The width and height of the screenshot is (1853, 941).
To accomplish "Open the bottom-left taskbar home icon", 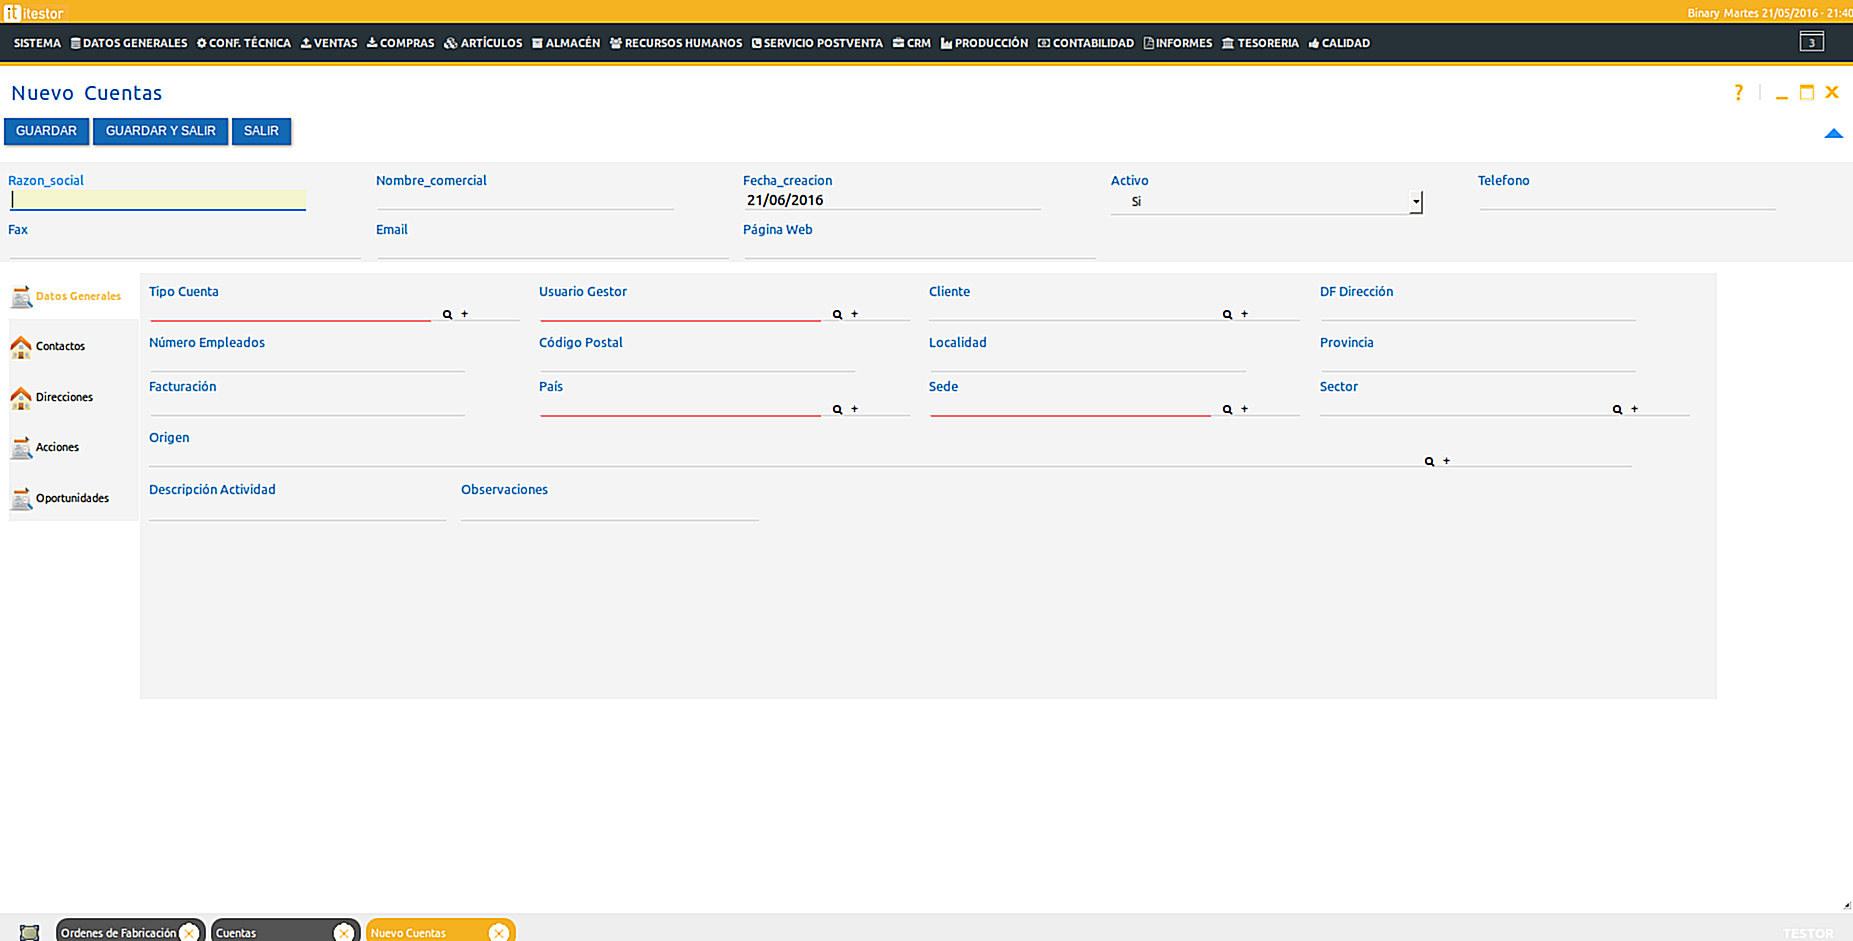I will click(29, 932).
